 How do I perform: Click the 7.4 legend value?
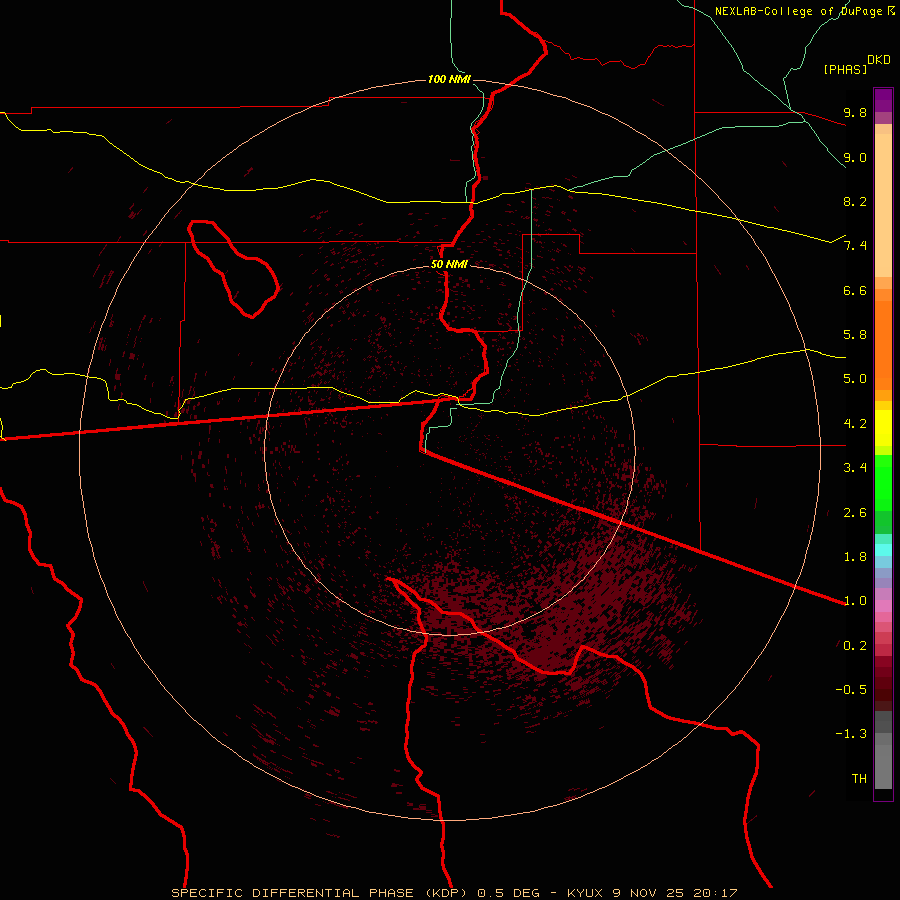(x=855, y=246)
